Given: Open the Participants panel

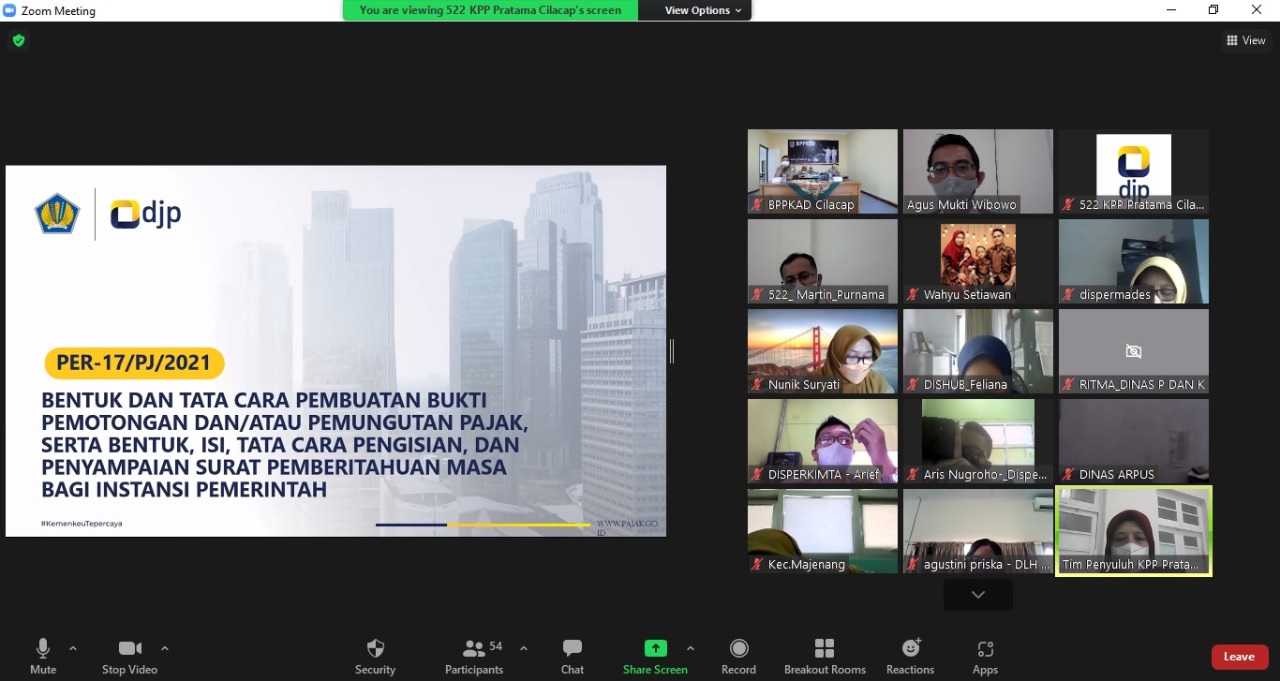Looking at the screenshot, I should [x=475, y=656].
